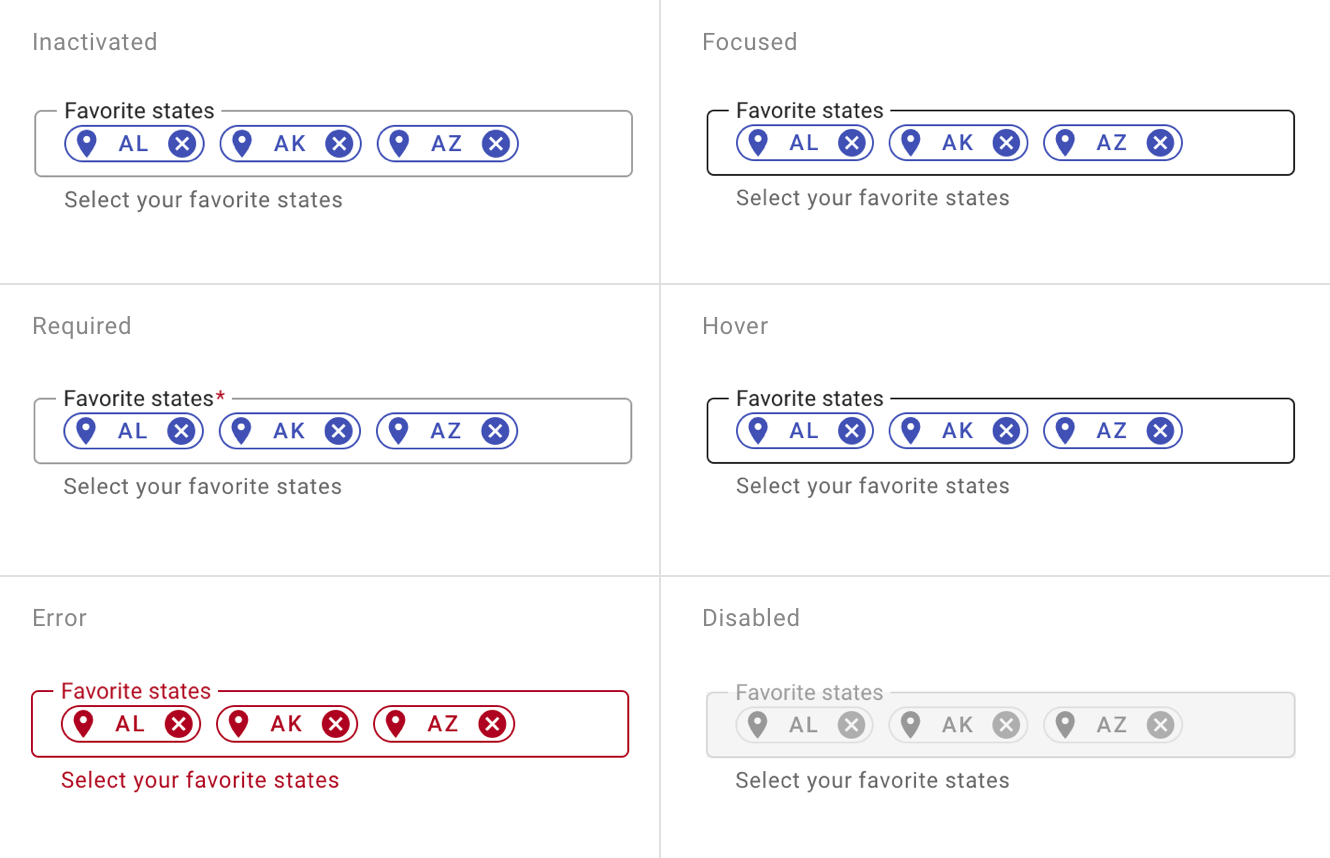
Task: Click the grayed-out AZ chip remove icon
Action: tap(1160, 725)
